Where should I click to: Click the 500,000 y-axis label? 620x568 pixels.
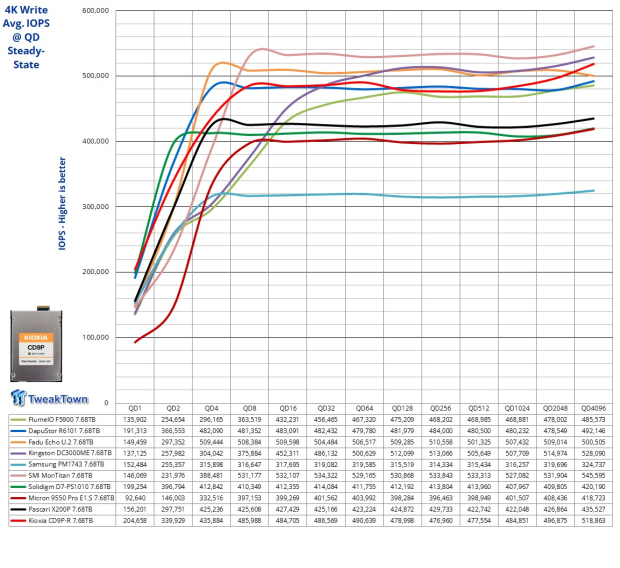click(x=96, y=76)
